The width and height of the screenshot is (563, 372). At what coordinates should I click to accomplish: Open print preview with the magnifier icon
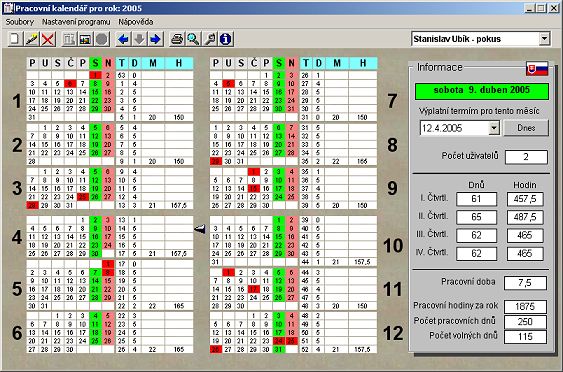[x=193, y=39]
